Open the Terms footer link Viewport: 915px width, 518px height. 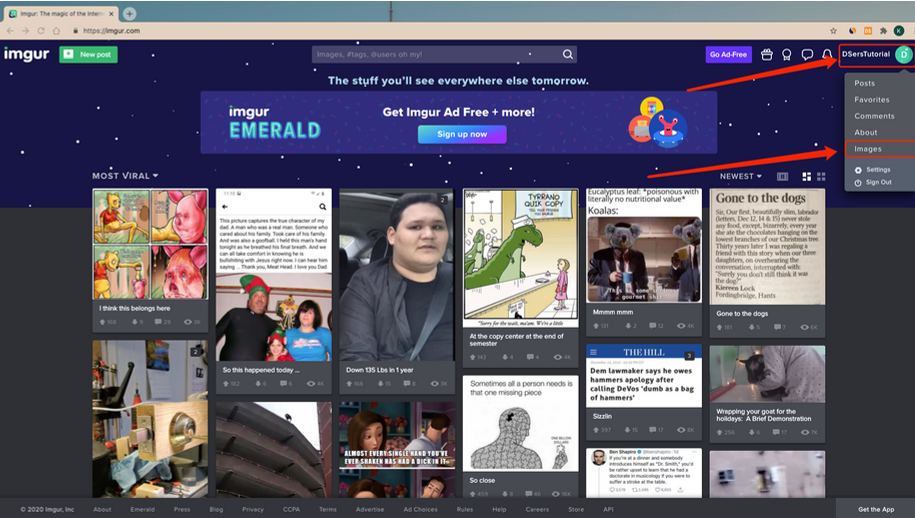[x=327, y=509]
